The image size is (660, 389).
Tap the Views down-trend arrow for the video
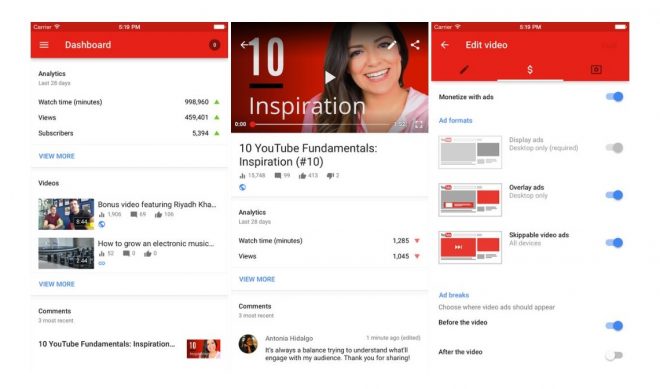(x=417, y=256)
